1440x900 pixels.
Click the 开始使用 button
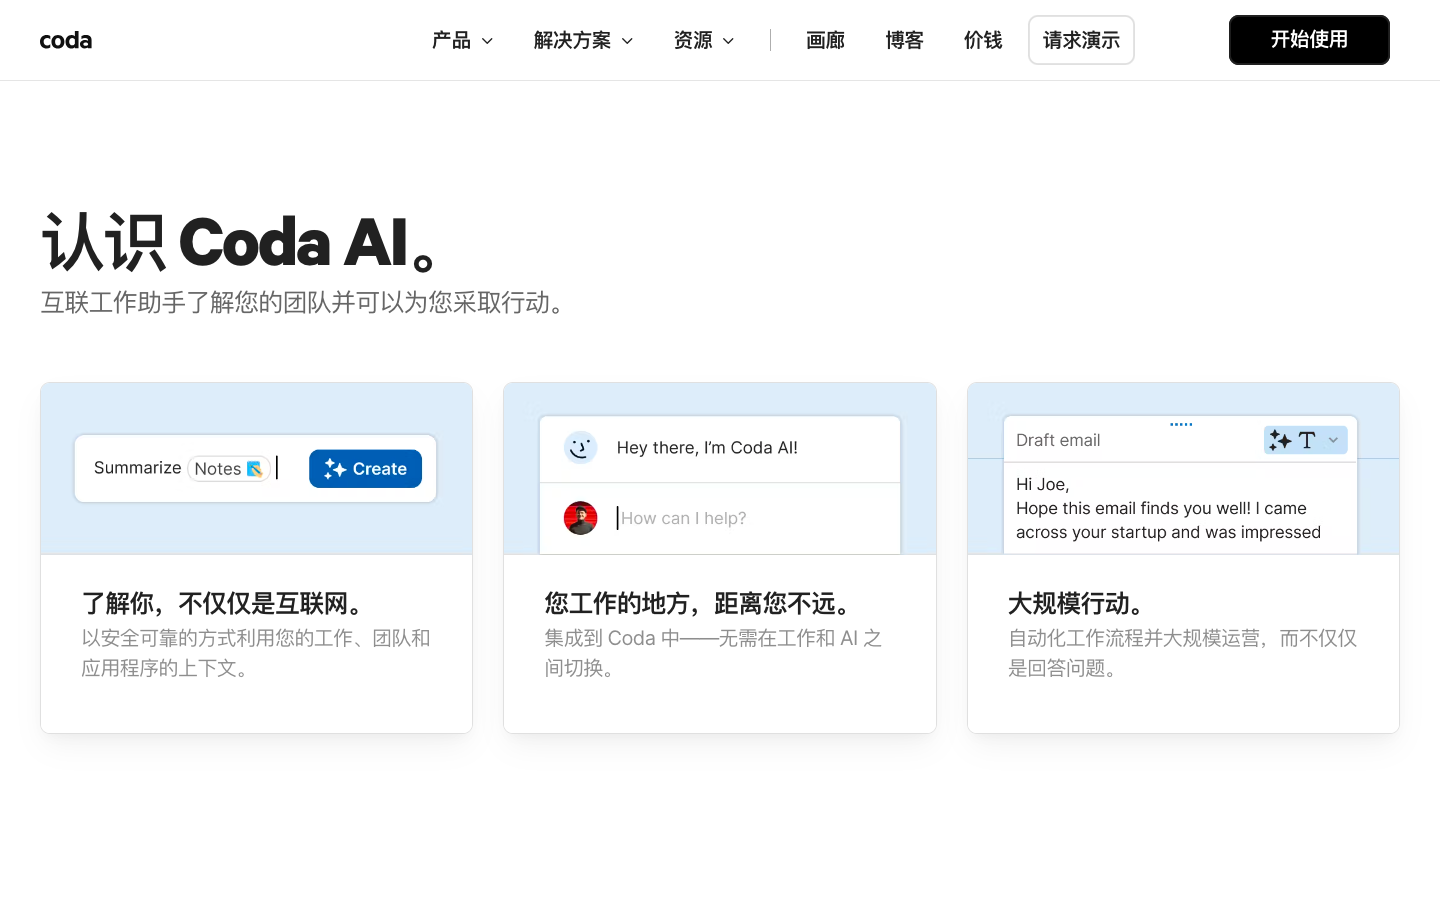(x=1309, y=40)
